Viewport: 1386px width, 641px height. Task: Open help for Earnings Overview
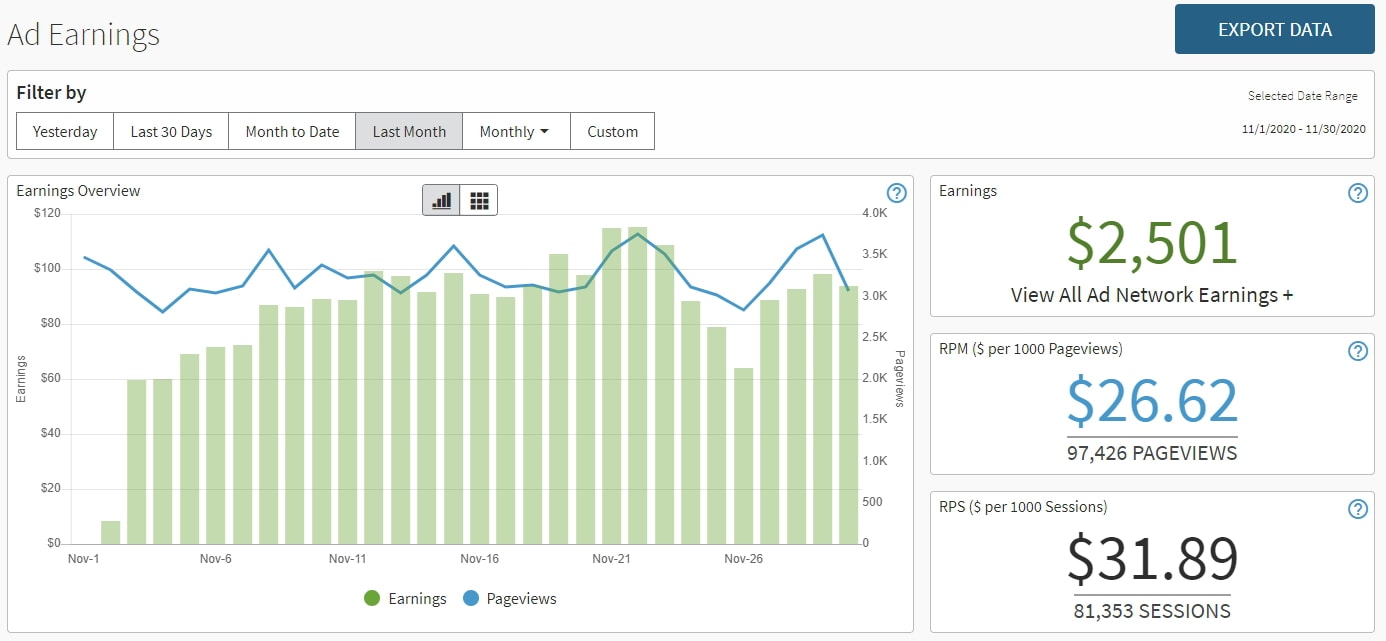coord(896,193)
